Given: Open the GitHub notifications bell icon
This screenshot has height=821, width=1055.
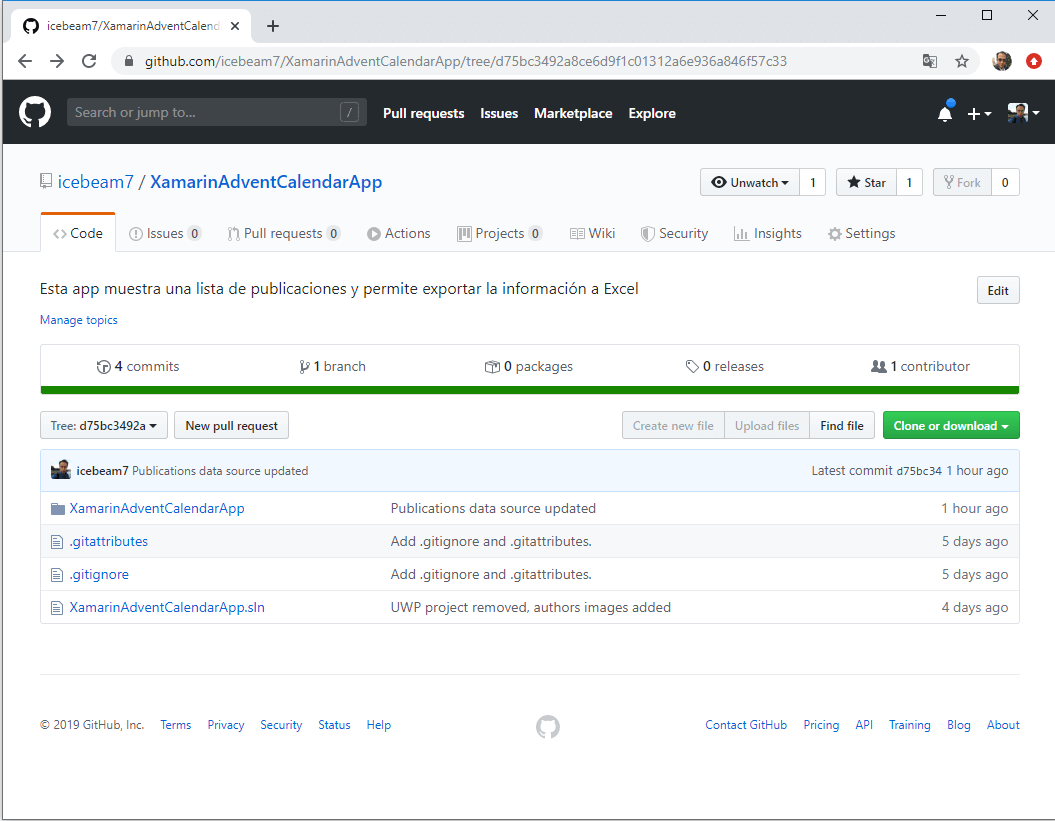Looking at the screenshot, I should [944, 113].
